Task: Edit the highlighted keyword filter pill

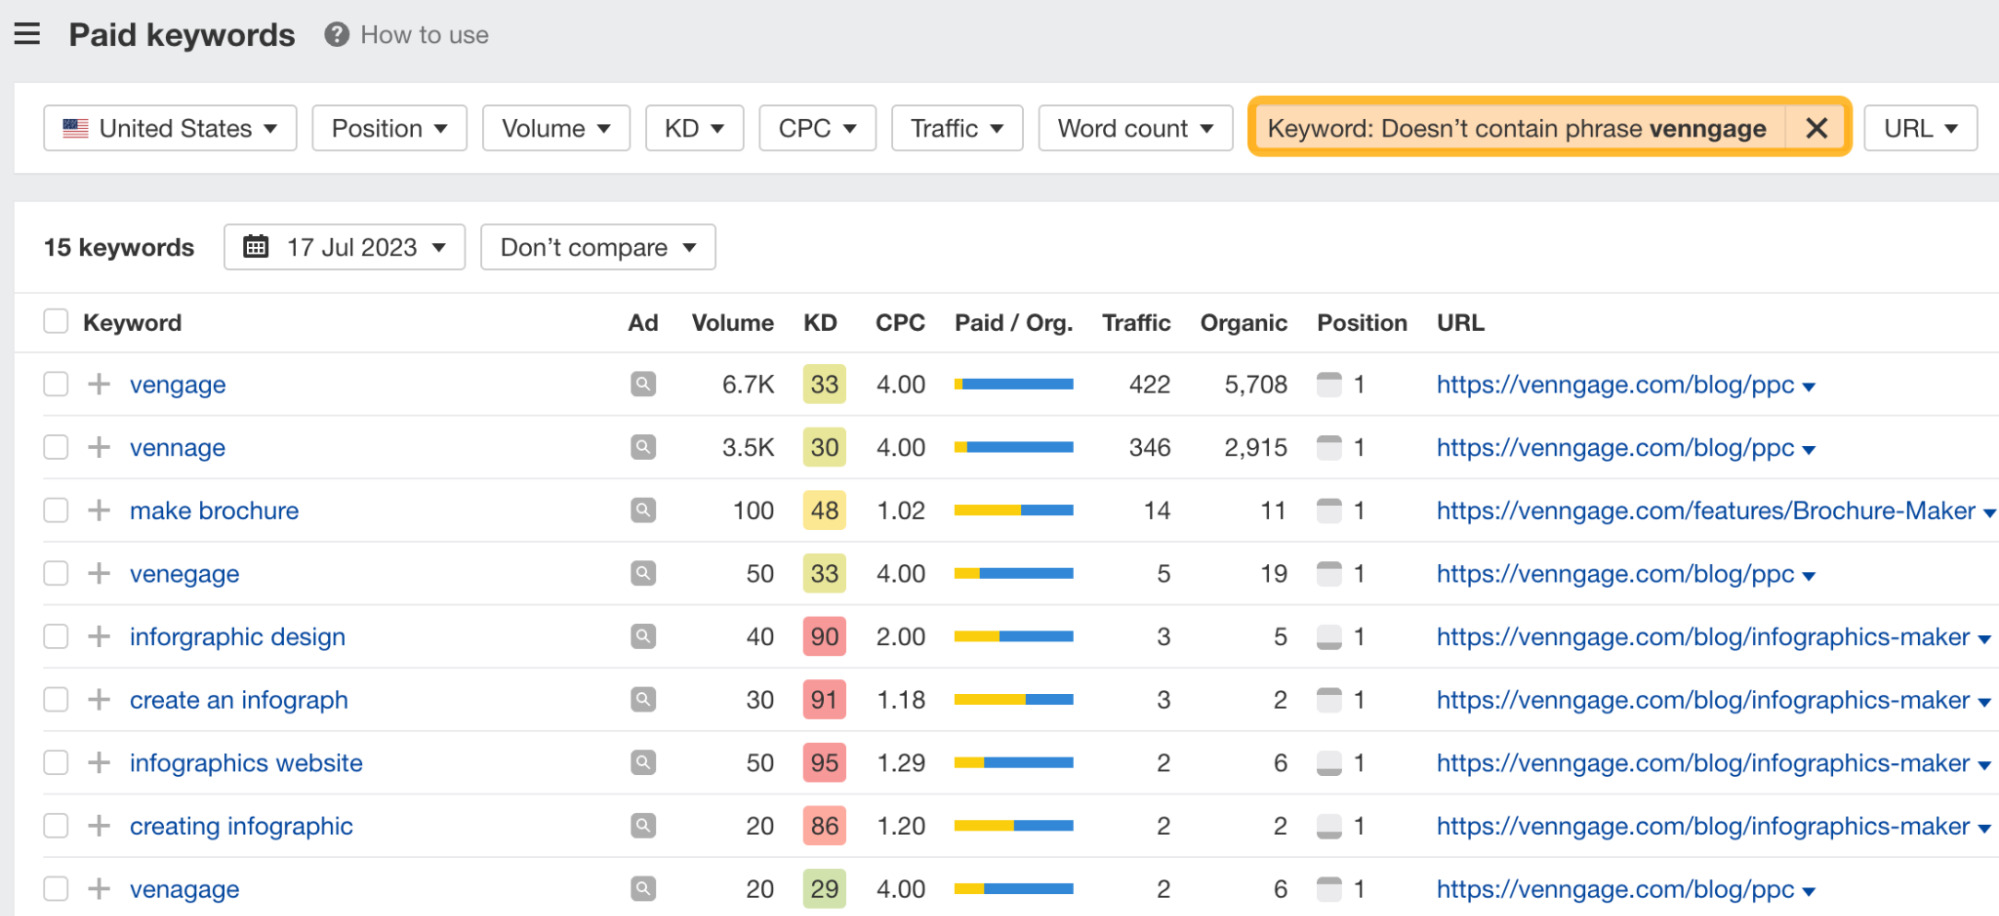Action: [1520, 128]
